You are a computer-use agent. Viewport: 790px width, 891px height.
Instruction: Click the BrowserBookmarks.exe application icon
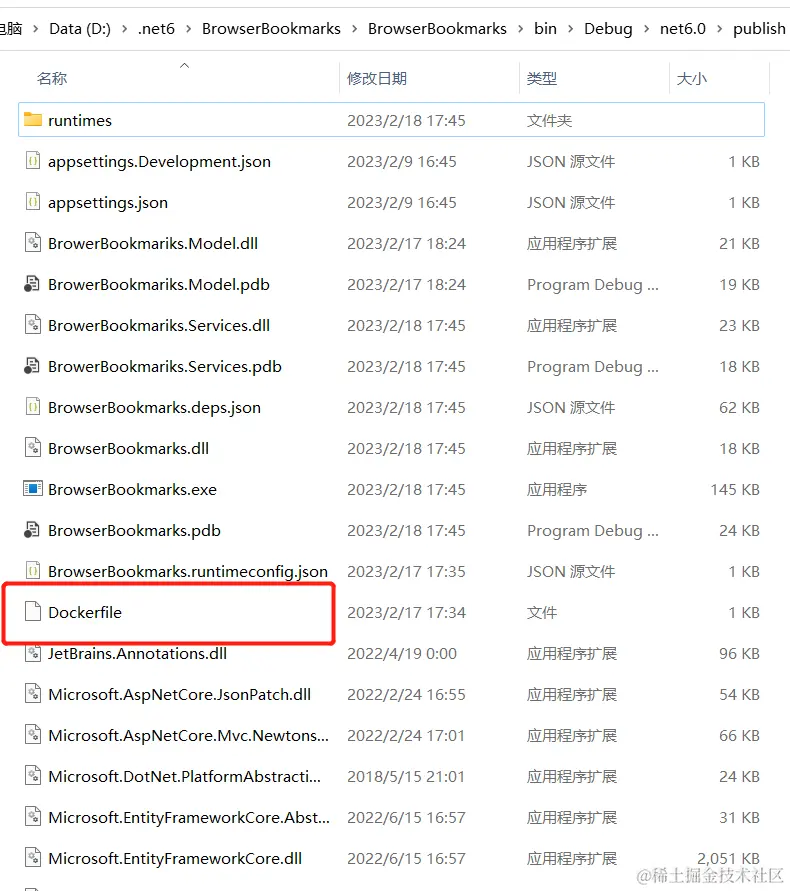click(x=32, y=489)
